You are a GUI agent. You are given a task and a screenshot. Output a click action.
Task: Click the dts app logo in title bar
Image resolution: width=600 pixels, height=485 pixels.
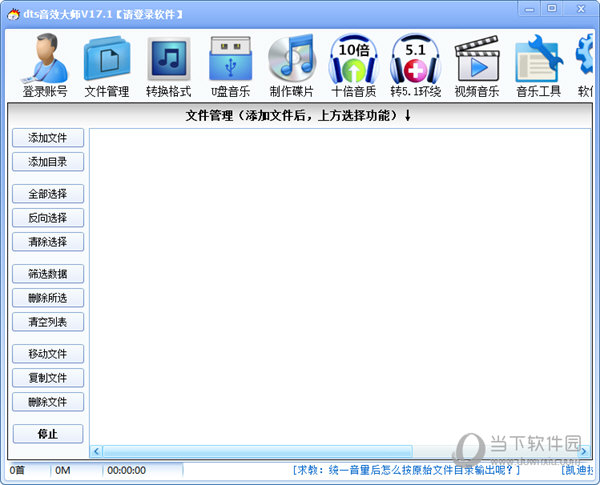pos(13,15)
